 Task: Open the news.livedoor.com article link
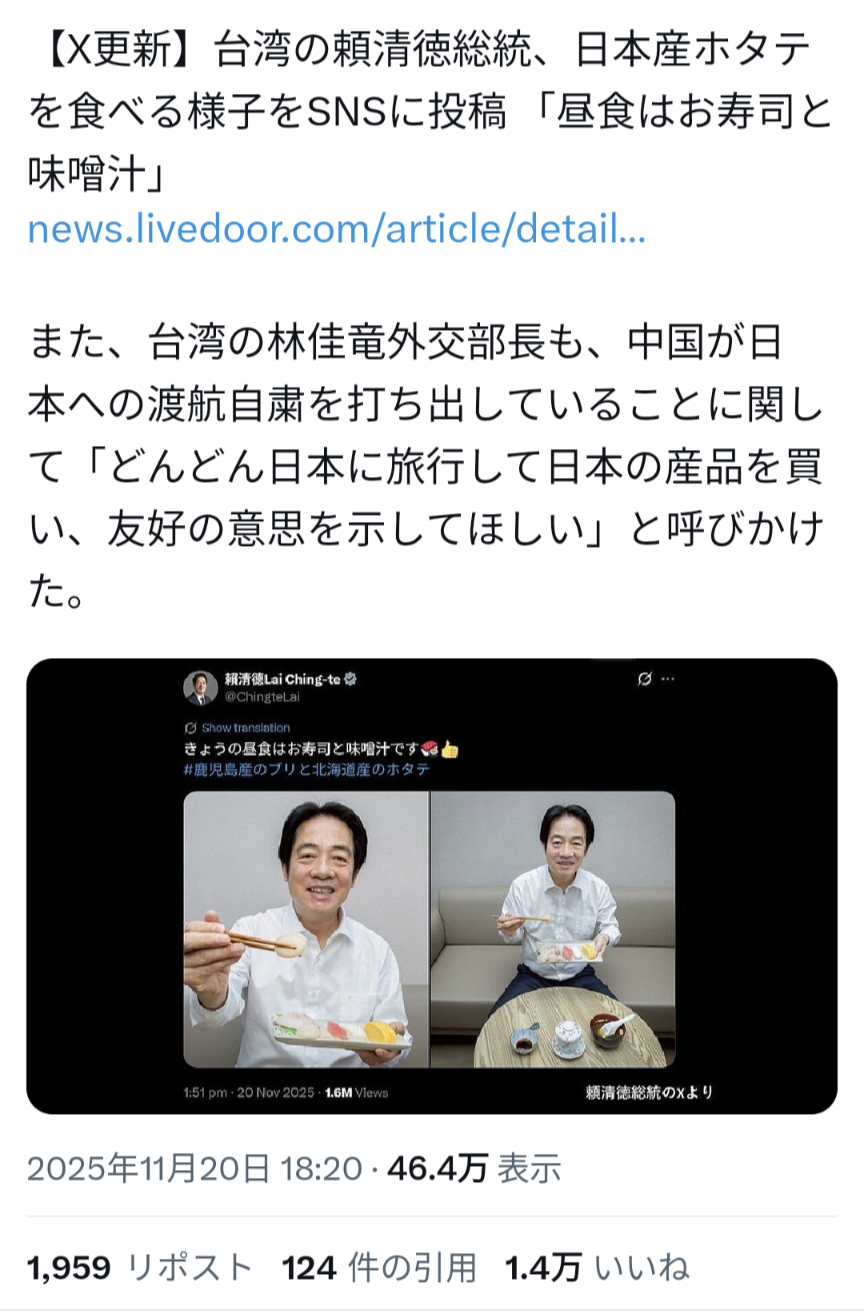pos(337,231)
